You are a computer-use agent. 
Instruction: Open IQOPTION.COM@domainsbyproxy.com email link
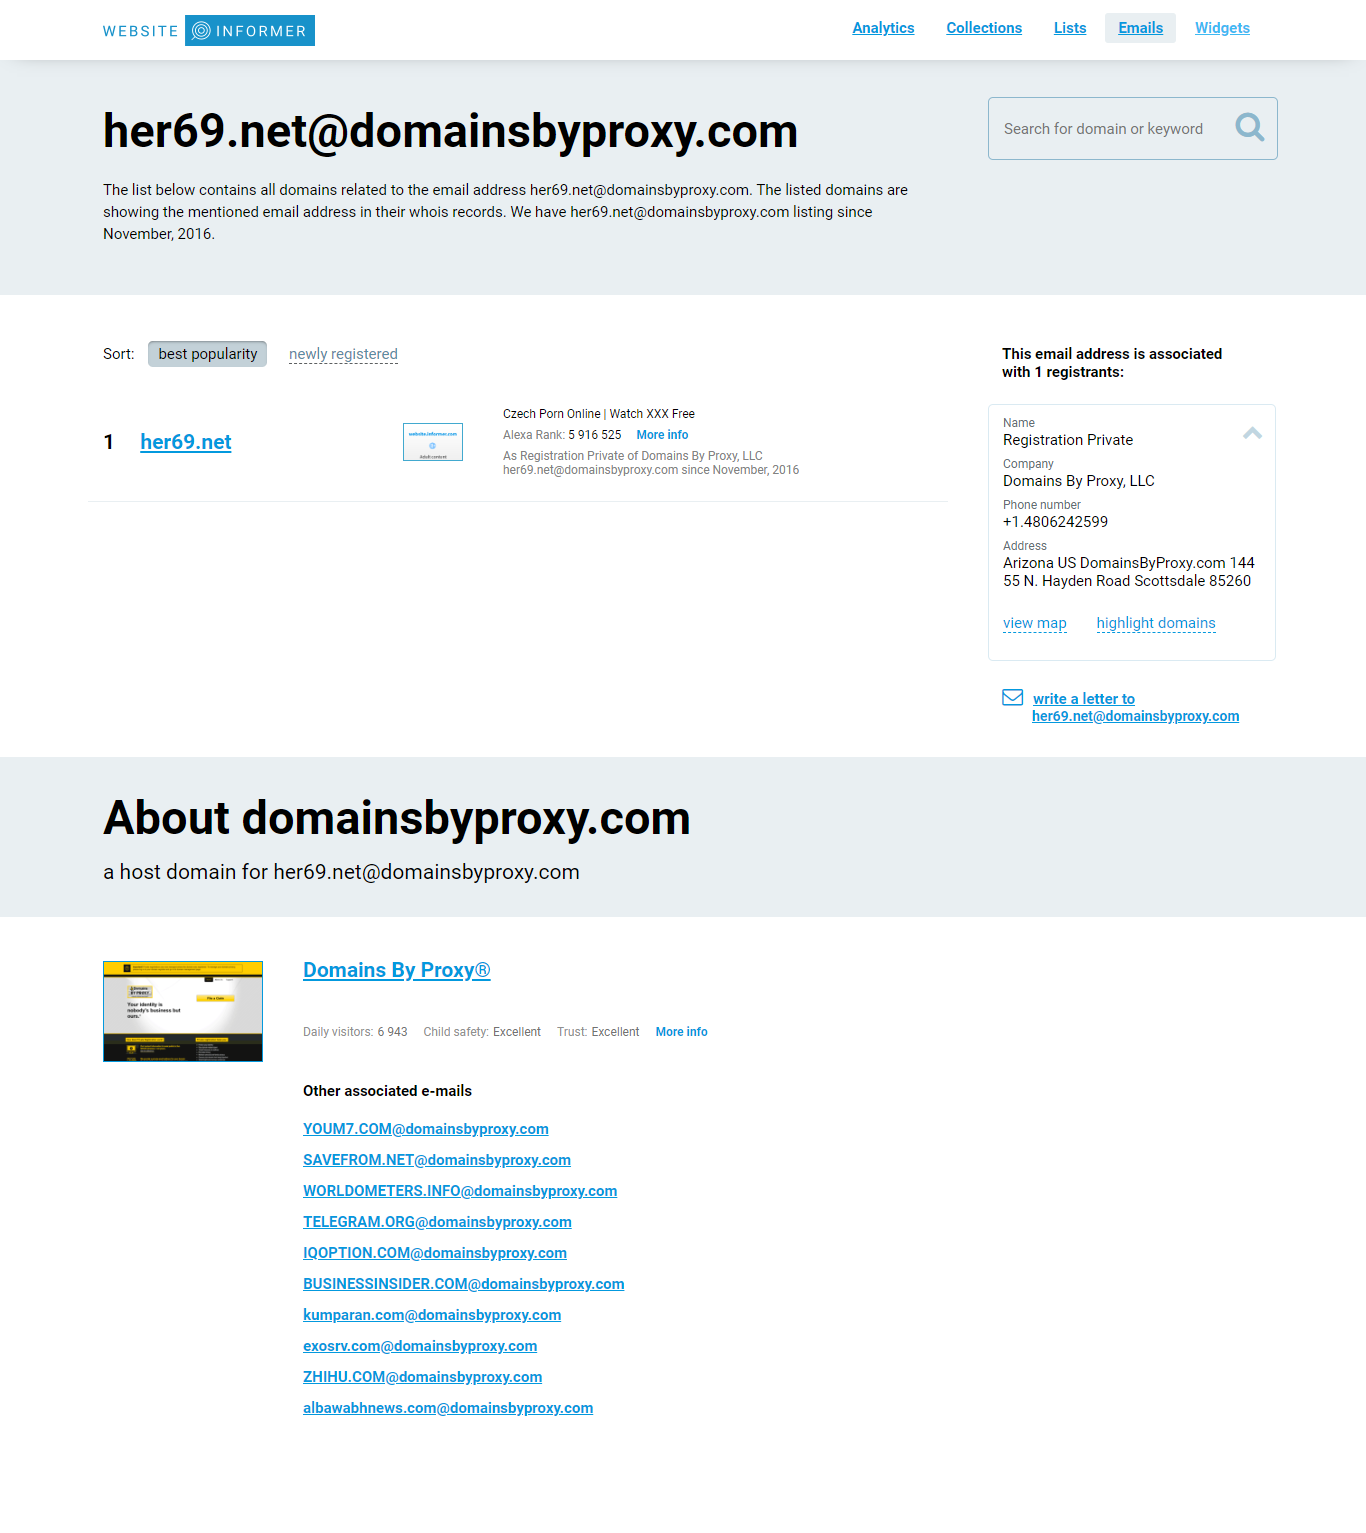(x=435, y=1253)
